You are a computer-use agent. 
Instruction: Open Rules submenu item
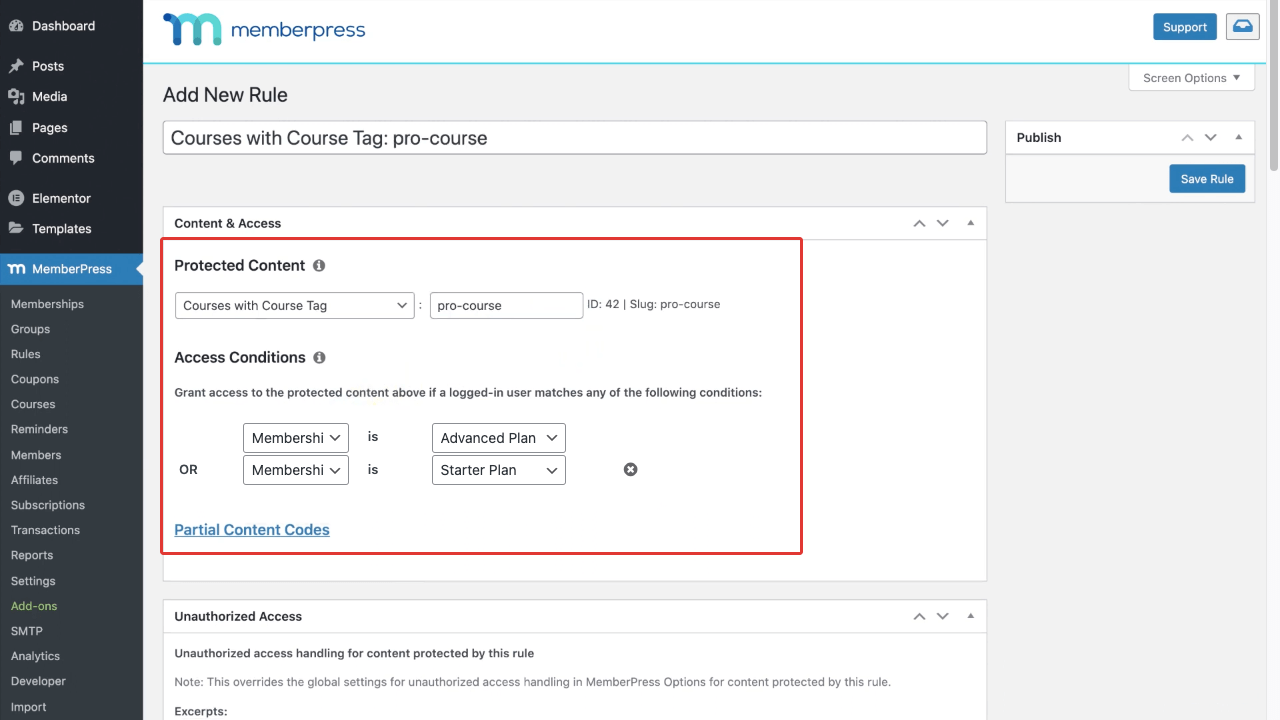26,354
